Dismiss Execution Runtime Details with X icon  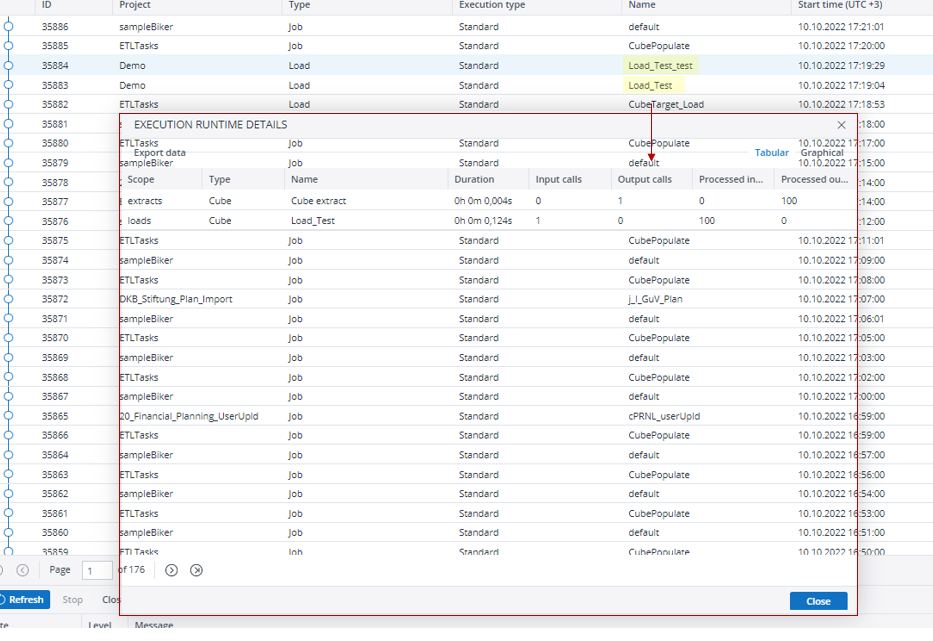[x=841, y=125]
